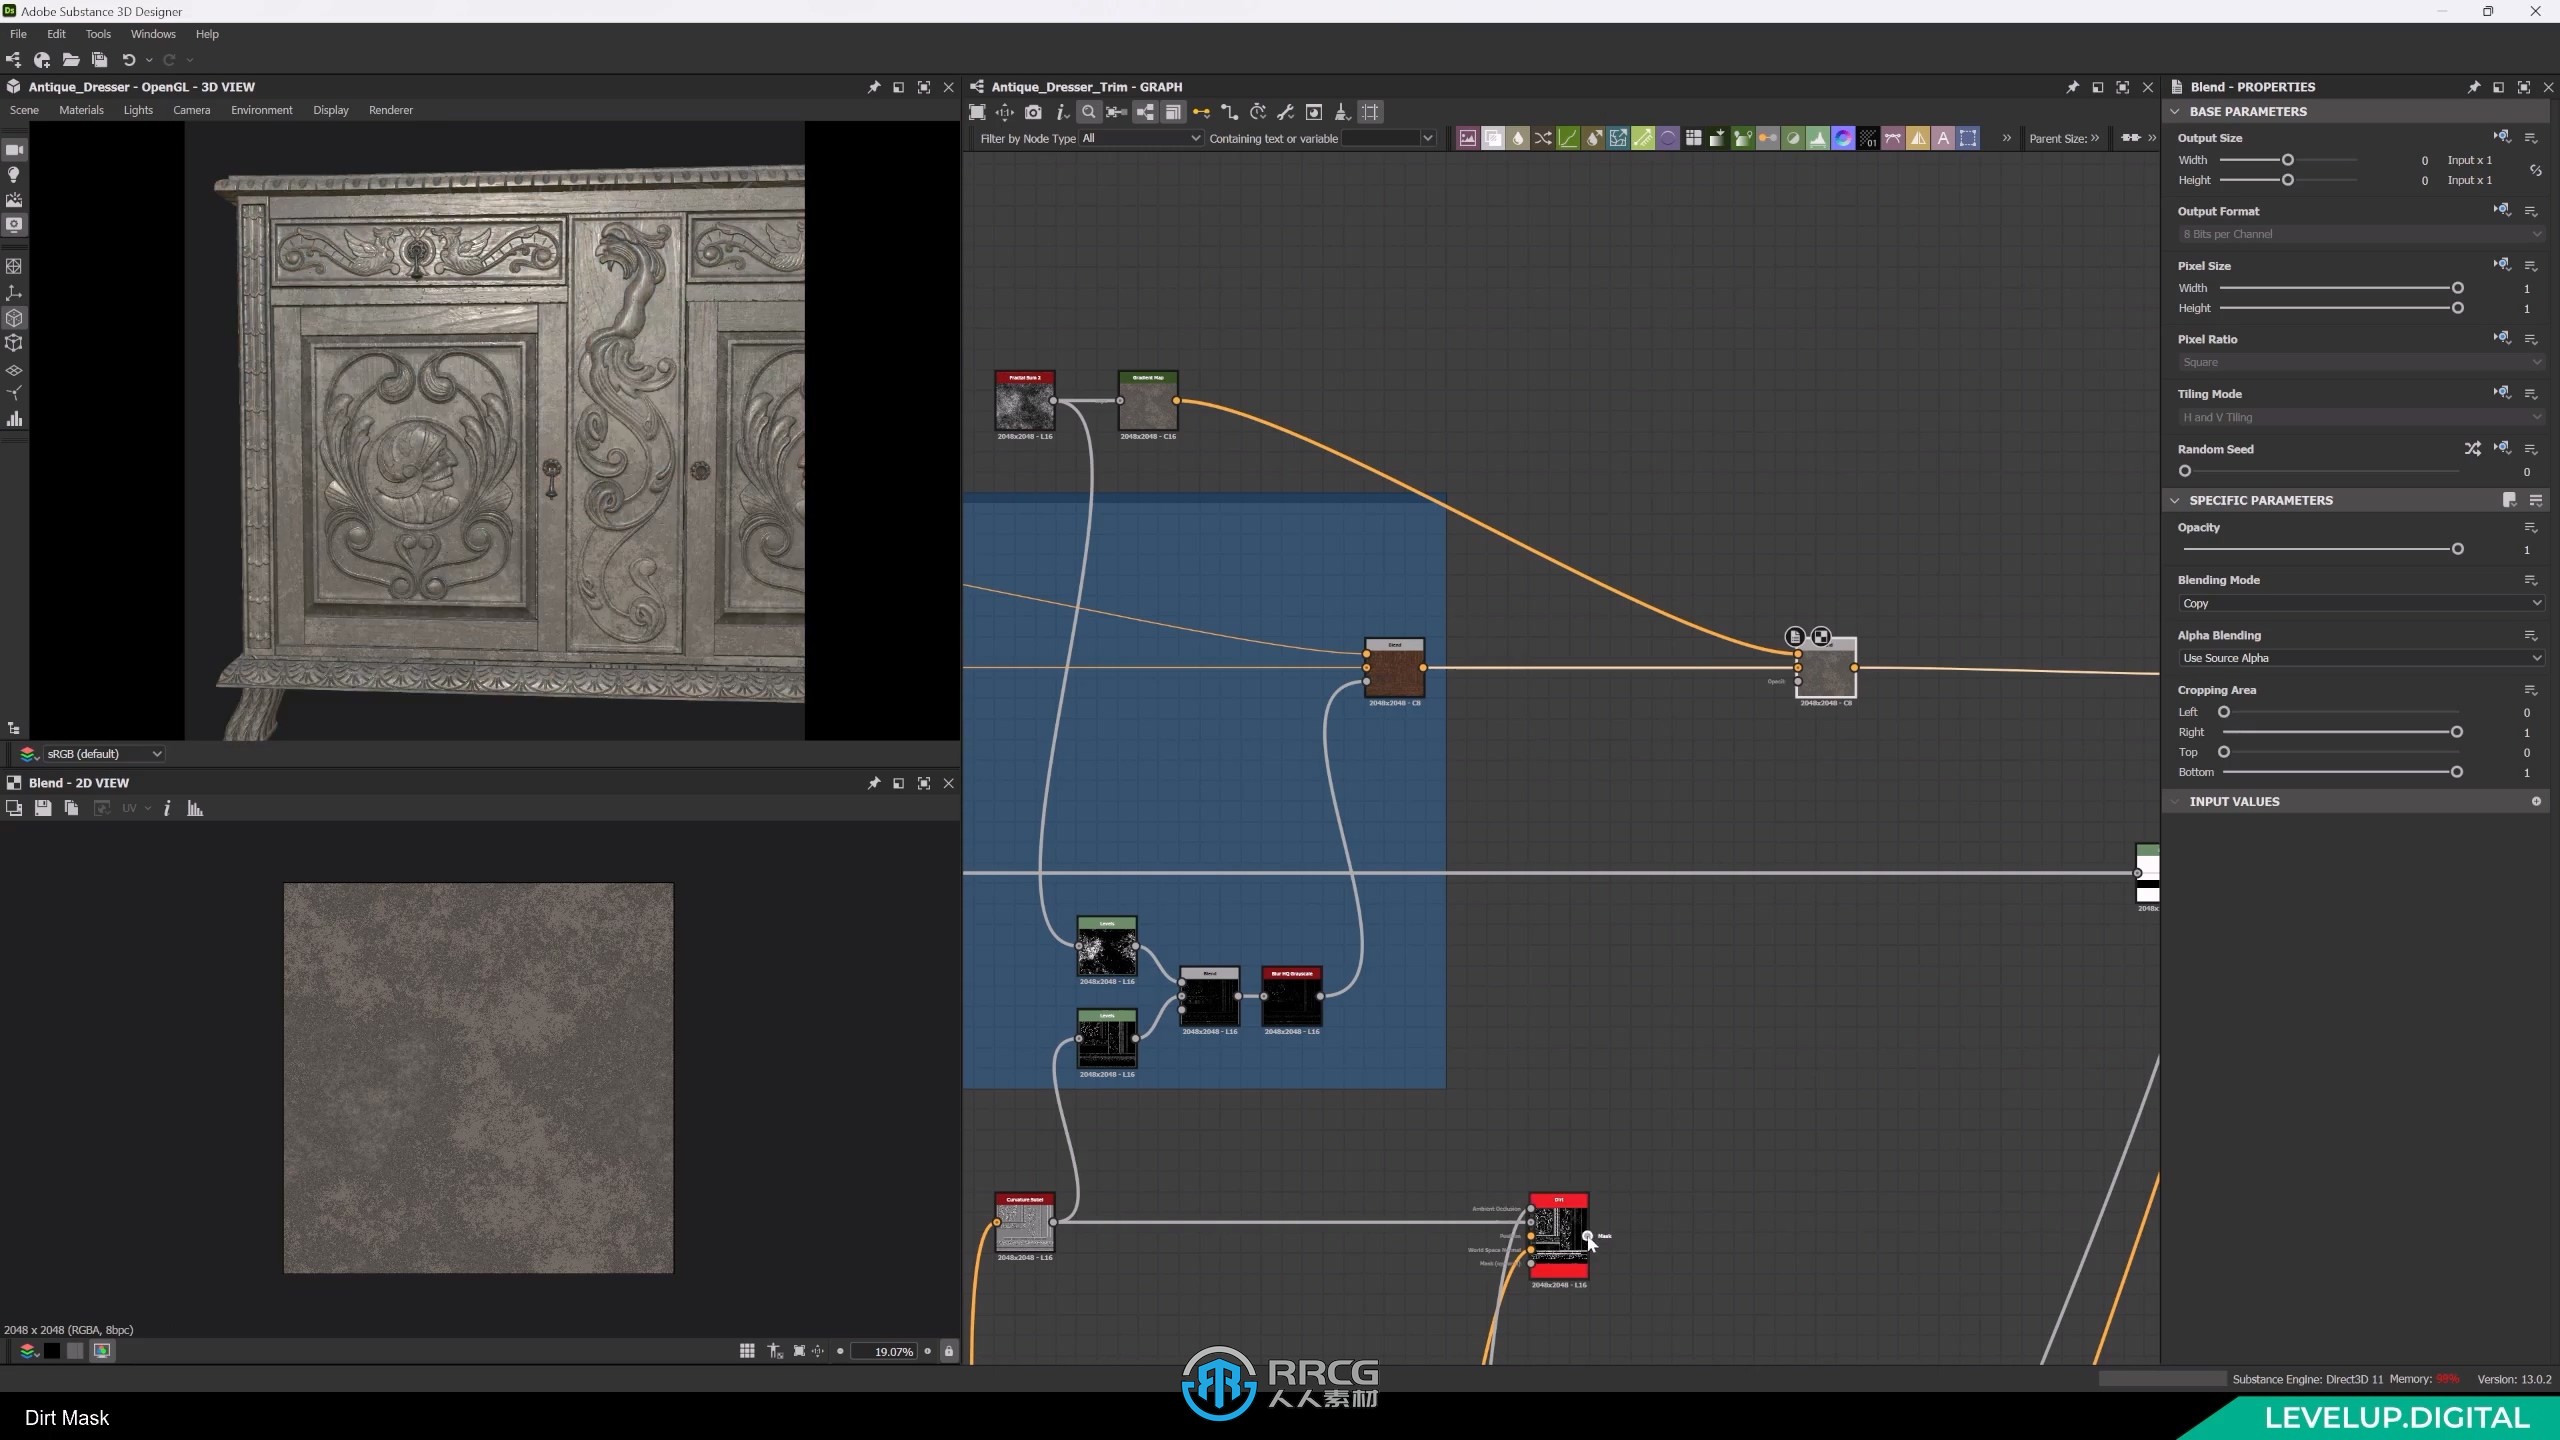
Task: Expand the INPUT VALUES section
Action: click(x=2175, y=801)
